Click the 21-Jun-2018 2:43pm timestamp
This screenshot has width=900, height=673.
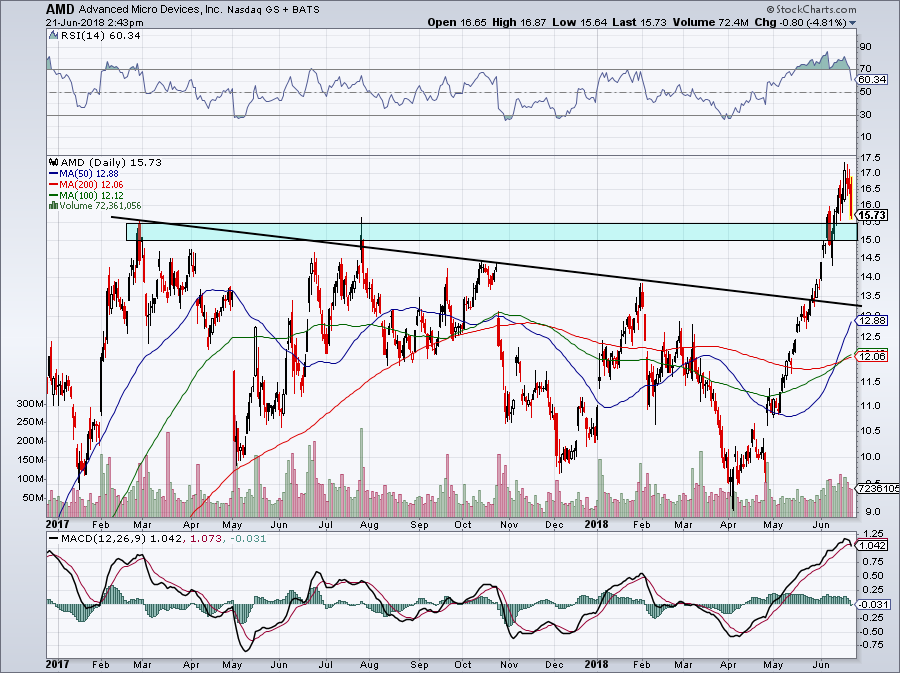pyautogui.click(x=95, y=23)
